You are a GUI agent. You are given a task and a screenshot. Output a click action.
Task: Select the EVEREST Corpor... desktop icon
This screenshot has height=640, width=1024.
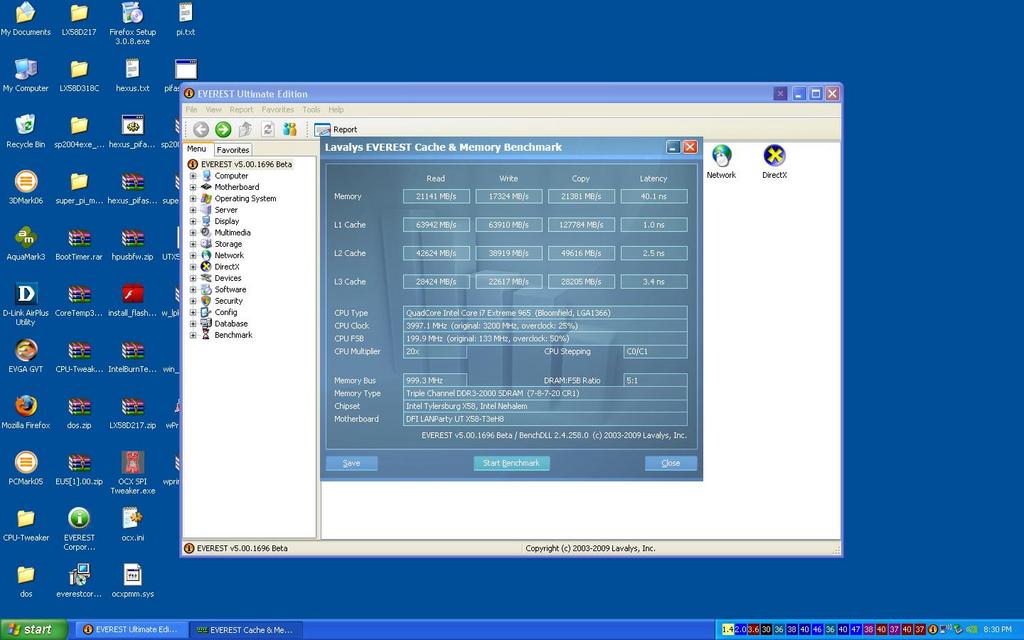click(79, 529)
